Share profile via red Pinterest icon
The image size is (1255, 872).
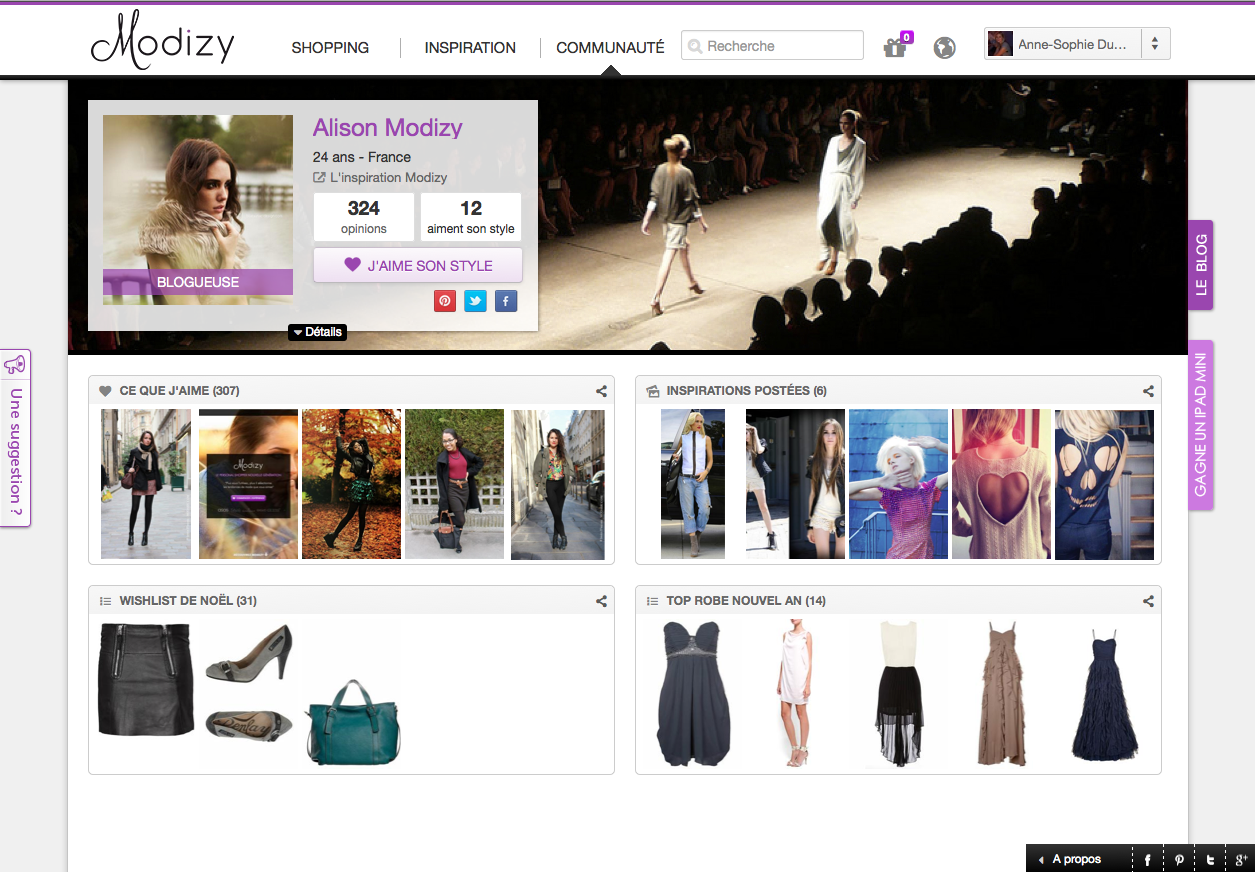(x=445, y=301)
